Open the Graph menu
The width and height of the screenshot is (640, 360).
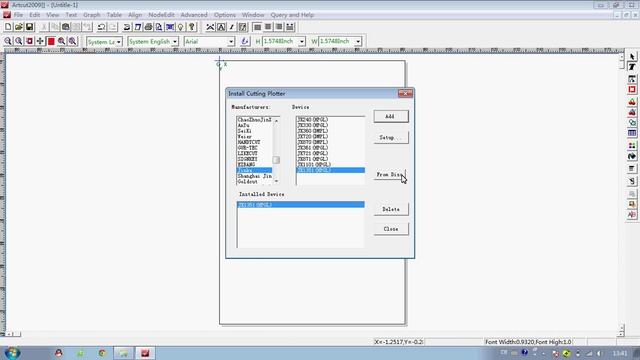[x=92, y=15]
